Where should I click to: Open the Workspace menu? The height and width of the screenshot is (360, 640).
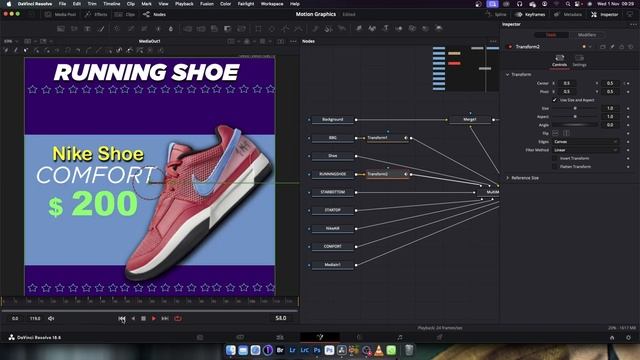(x=272, y=4)
